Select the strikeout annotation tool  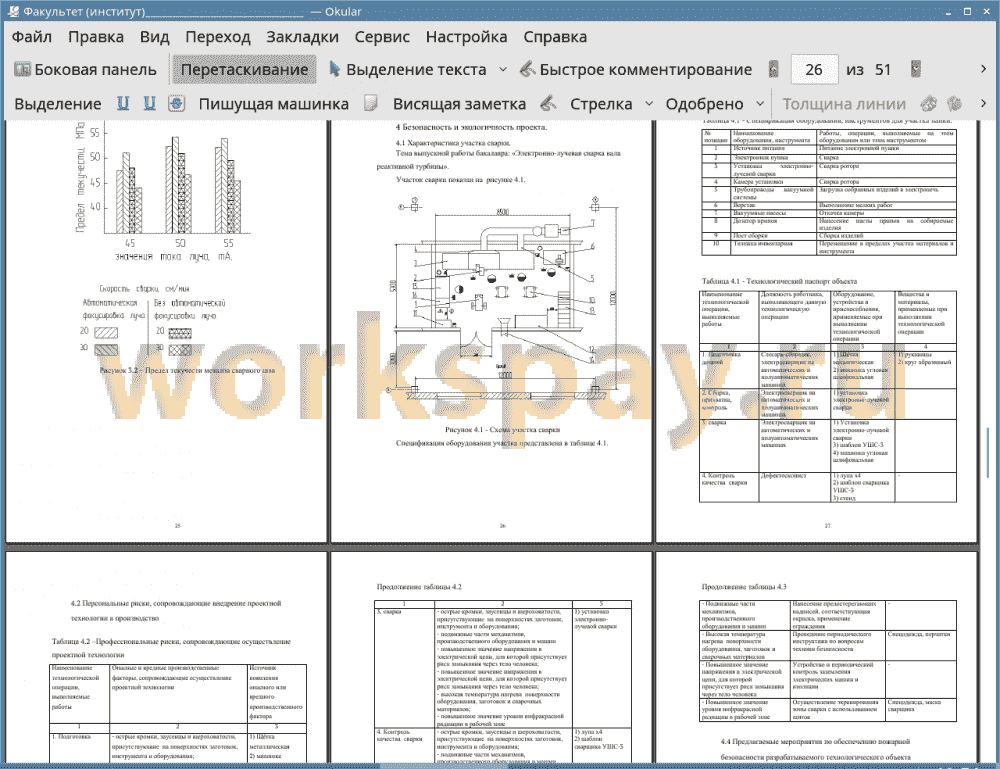177,103
